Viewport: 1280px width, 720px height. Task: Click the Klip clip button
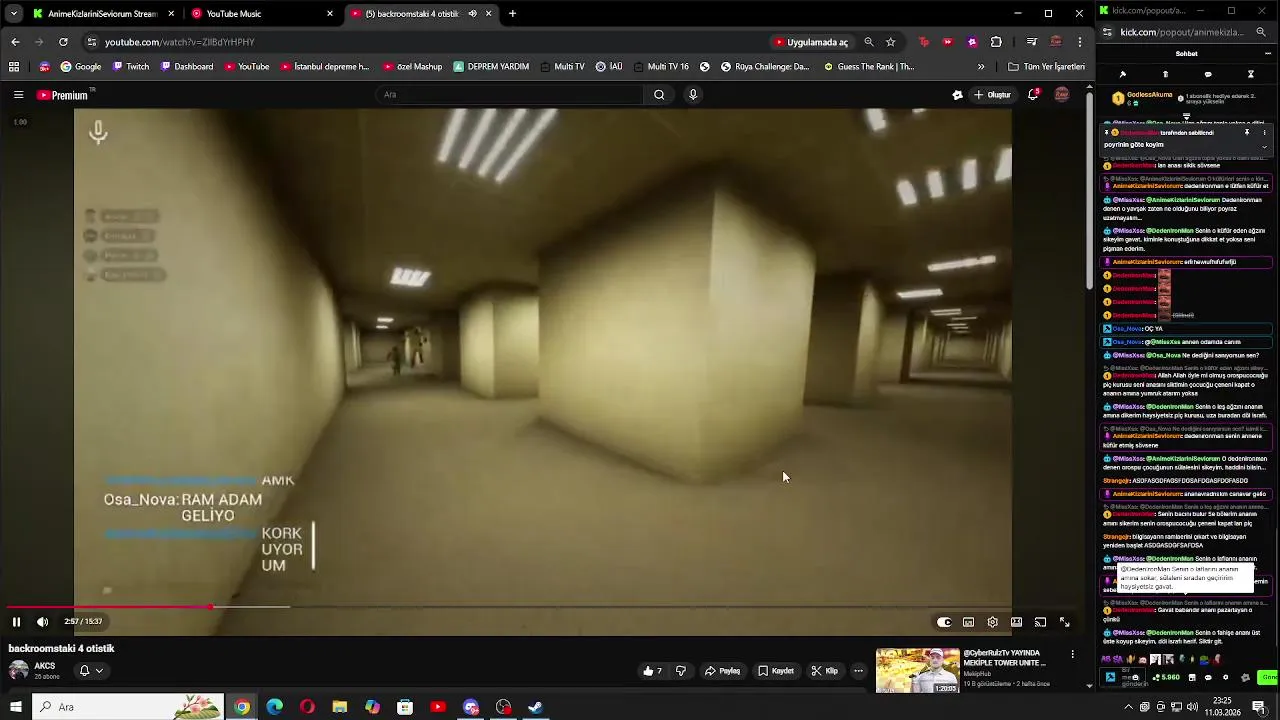[x=824, y=671]
